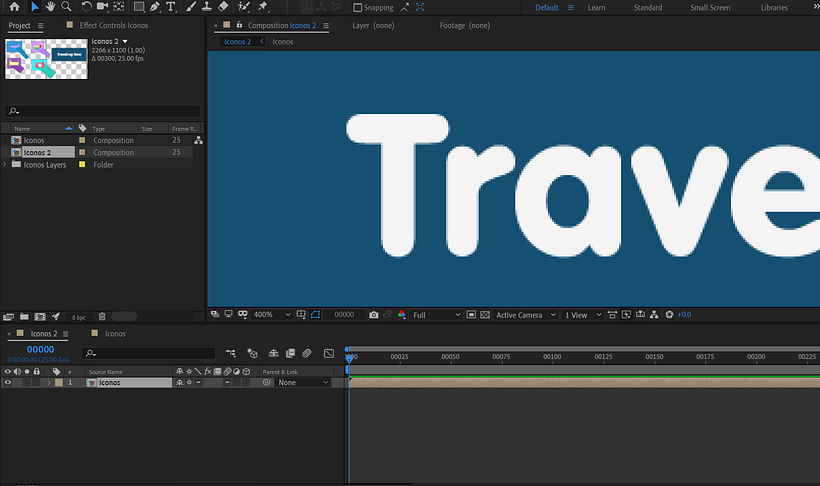Select the Horizontal Type tool

coord(172,7)
